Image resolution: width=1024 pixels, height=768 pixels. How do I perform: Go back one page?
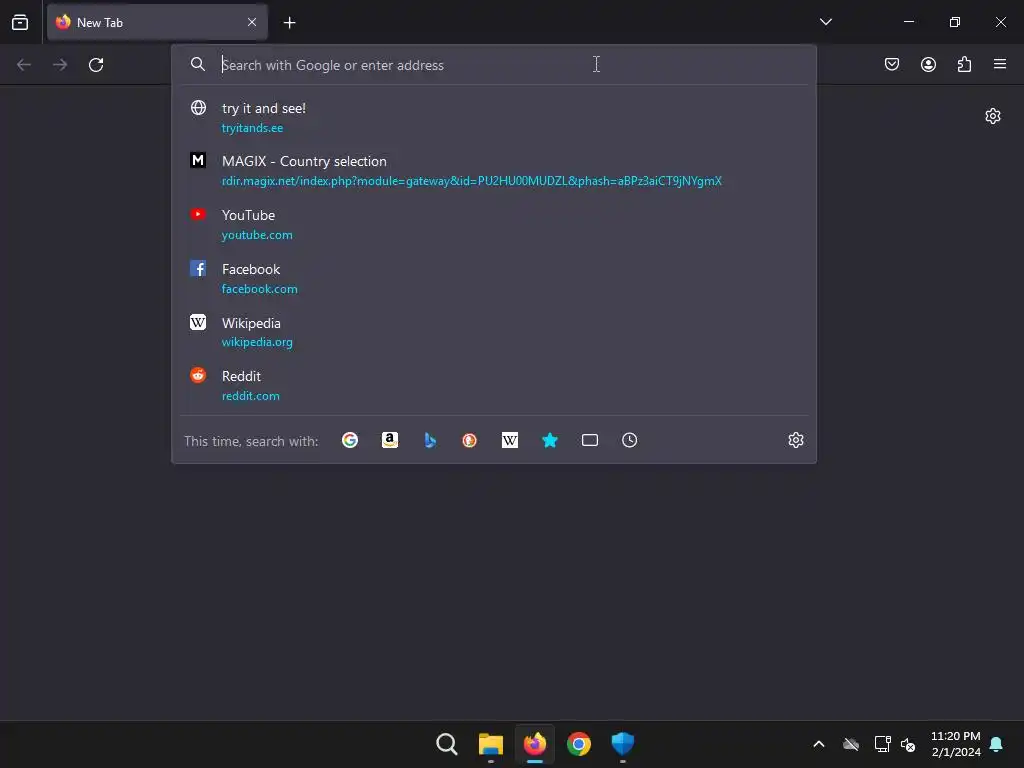(24, 65)
